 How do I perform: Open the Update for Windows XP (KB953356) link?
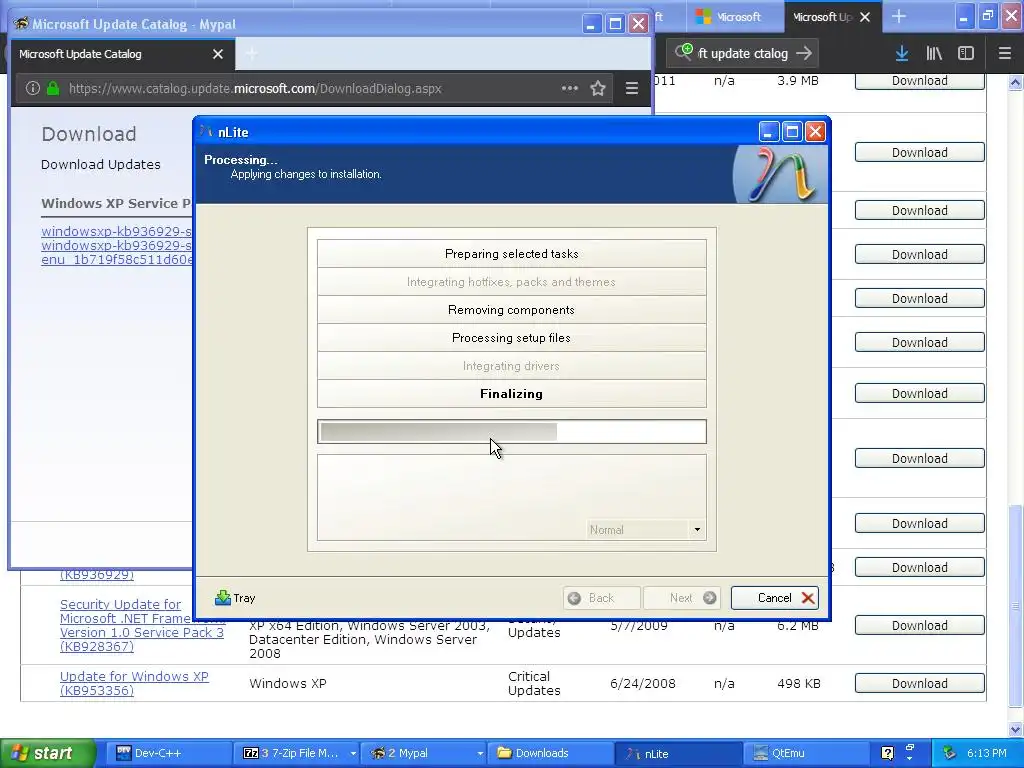pos(134,683)
